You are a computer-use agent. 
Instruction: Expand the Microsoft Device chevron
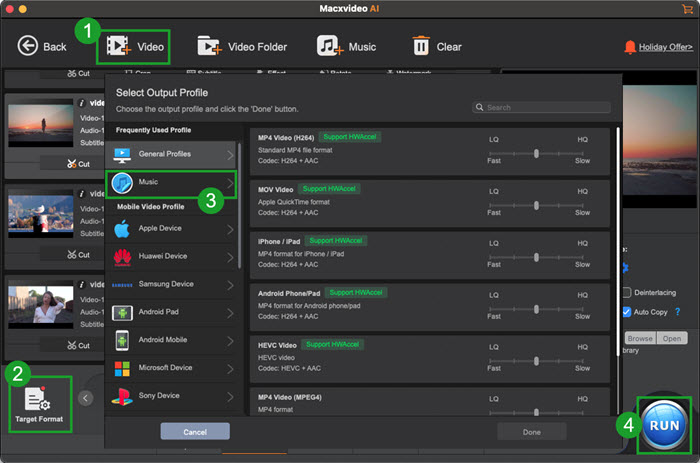point(230,369)
